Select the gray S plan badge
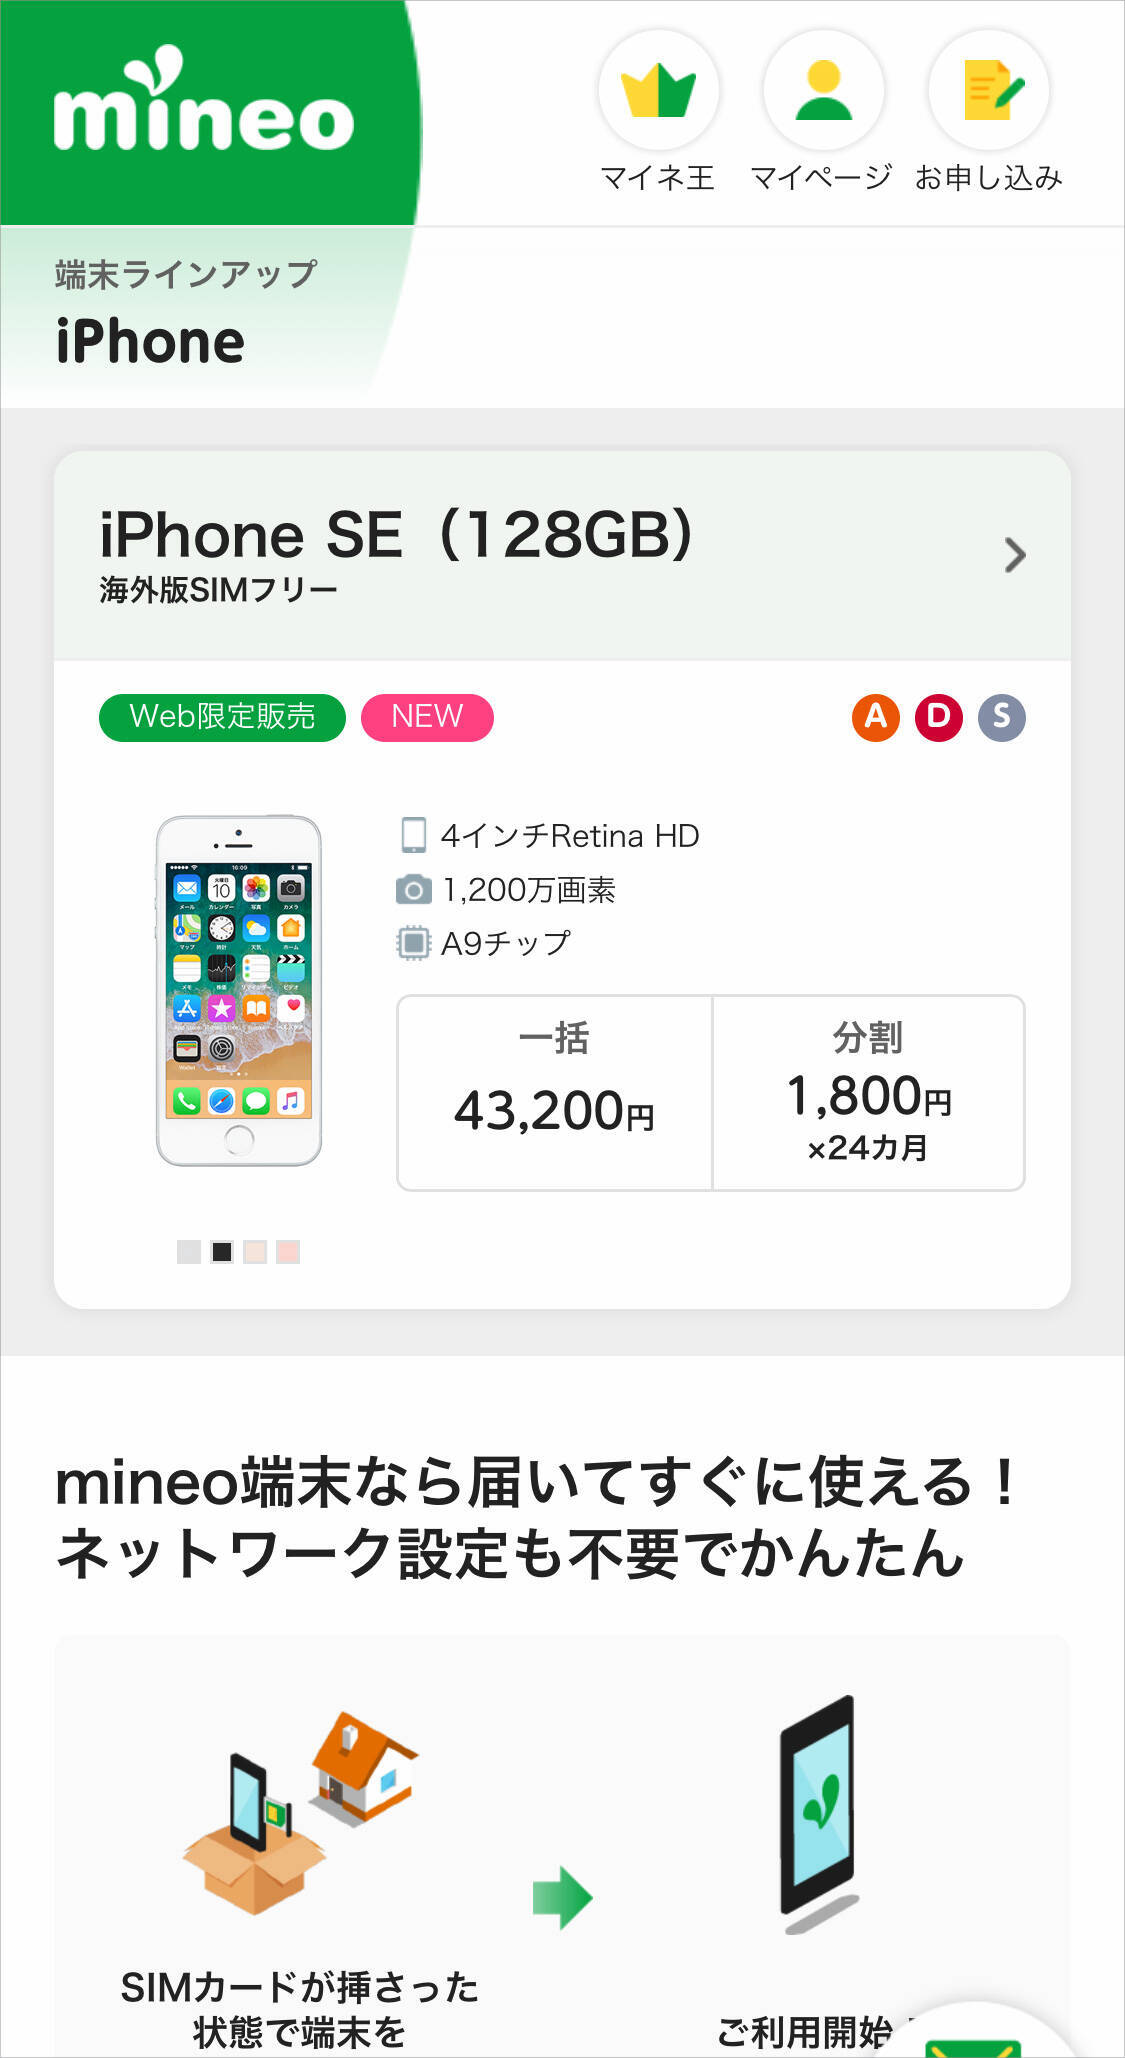This screenshot has width=1125, height=2058. (x=1002, y=717)
